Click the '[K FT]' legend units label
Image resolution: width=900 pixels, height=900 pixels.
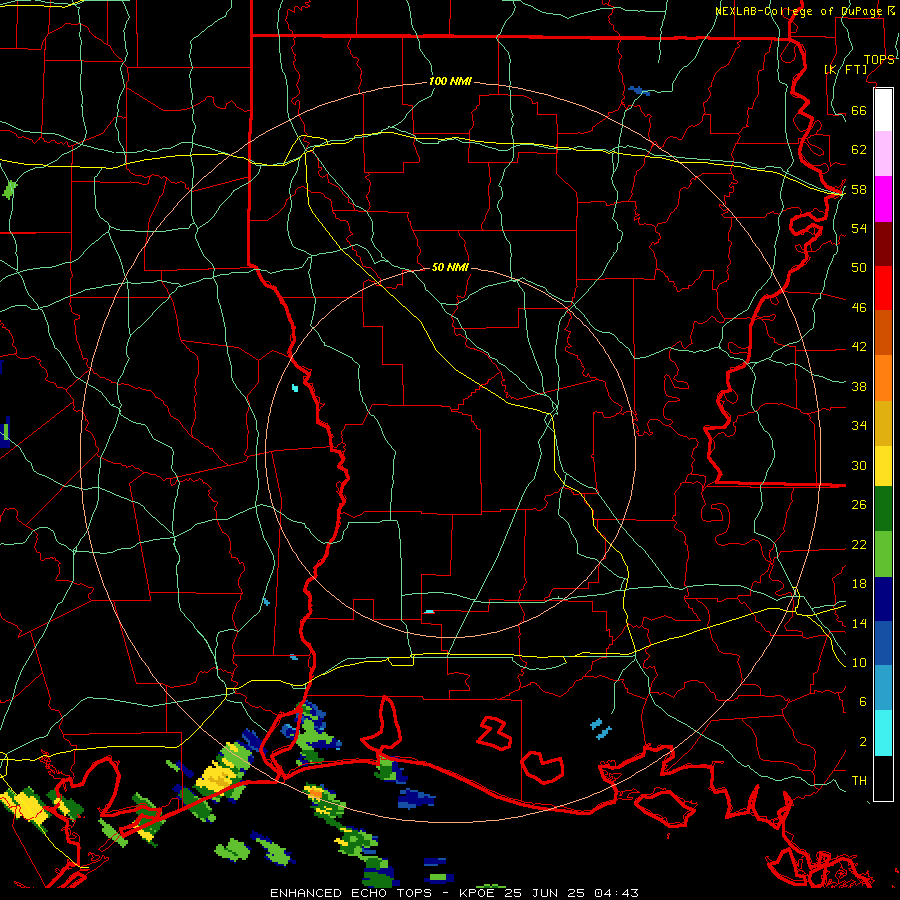coord(845,69)
